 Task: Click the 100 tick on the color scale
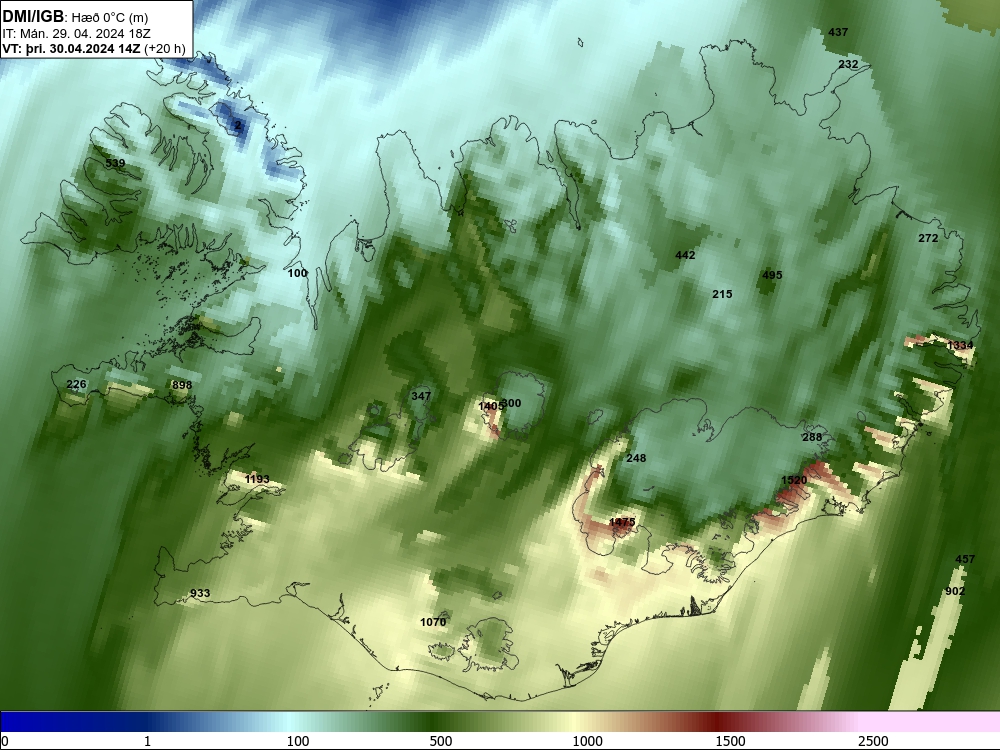(x=297, y=741)
